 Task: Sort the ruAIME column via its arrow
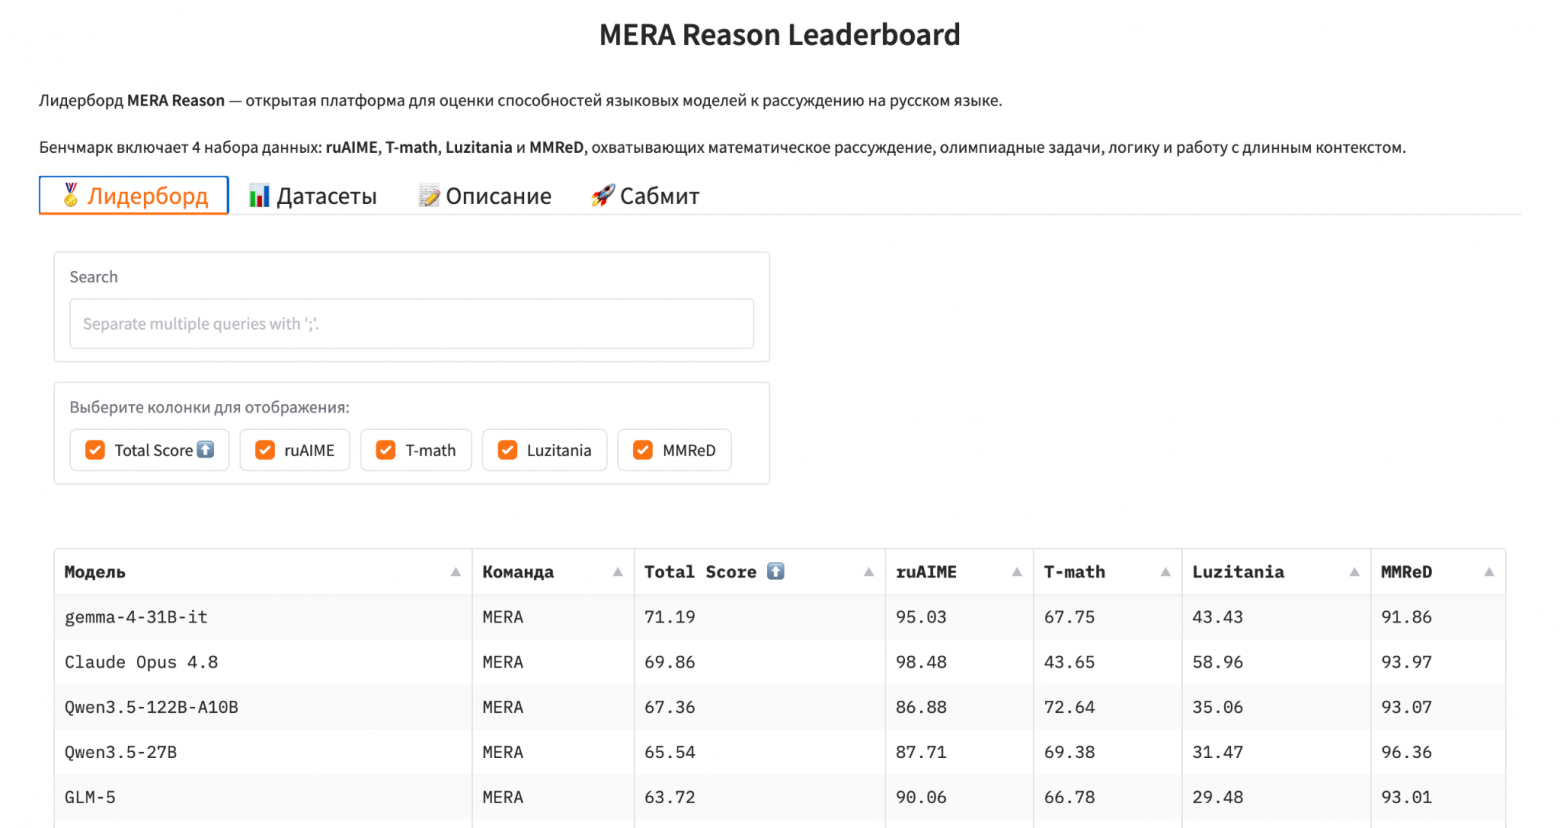[x=1016, y=572]
